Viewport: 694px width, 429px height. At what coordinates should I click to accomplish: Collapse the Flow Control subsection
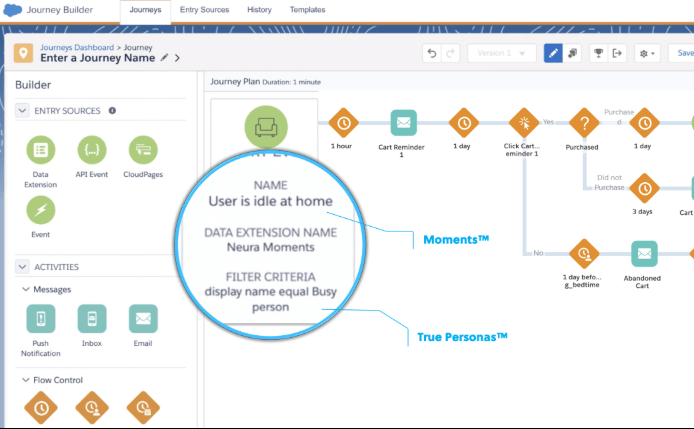click(26, 380)
